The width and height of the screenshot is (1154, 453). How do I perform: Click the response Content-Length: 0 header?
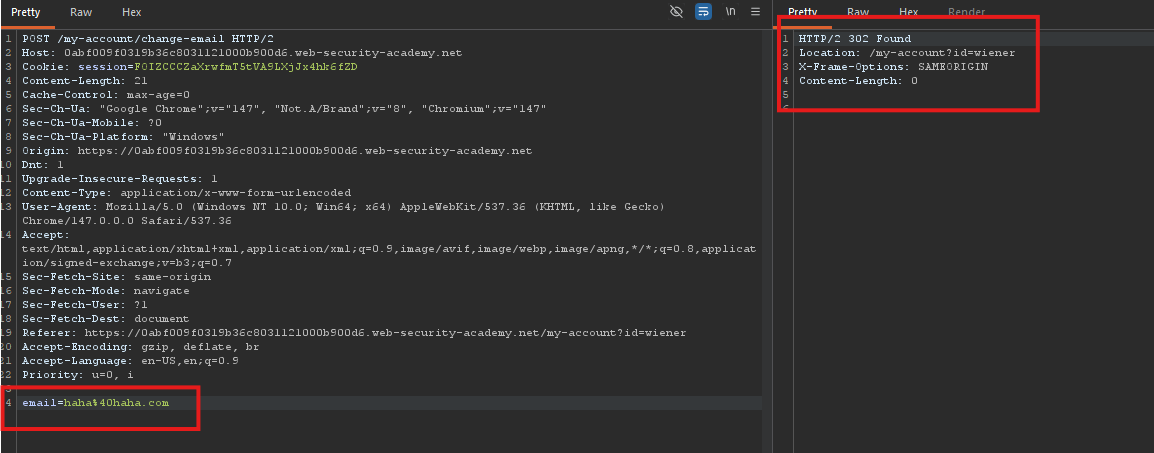tap(859, 81)
